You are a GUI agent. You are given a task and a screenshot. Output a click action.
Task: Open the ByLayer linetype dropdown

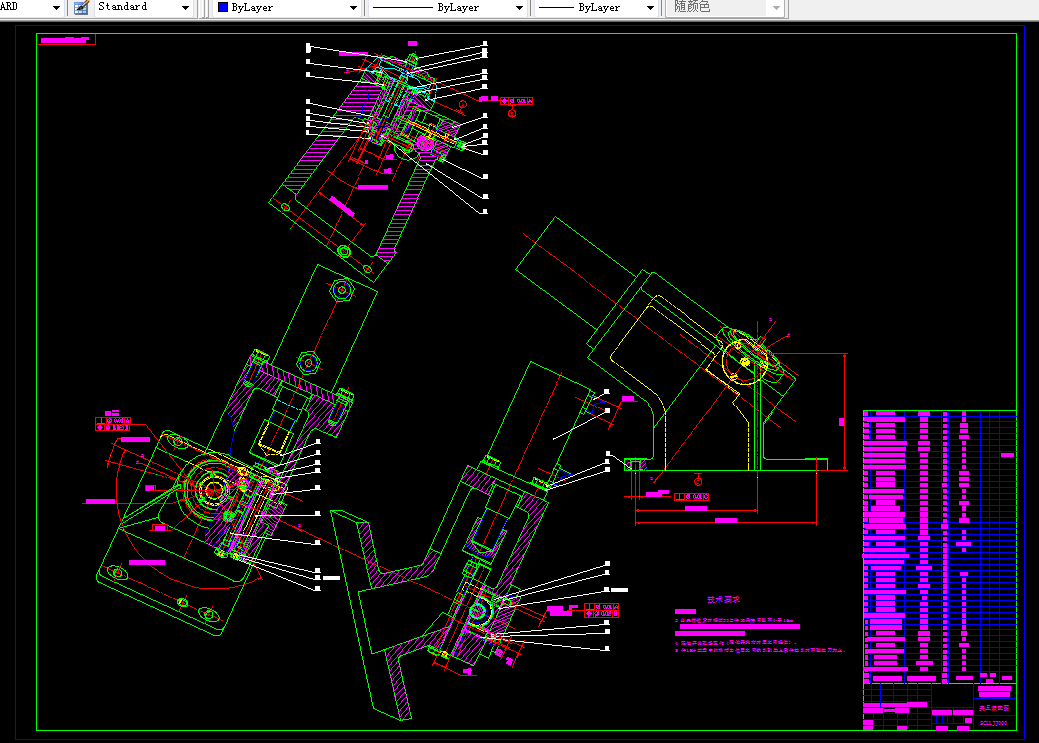(x=447, y=8)
